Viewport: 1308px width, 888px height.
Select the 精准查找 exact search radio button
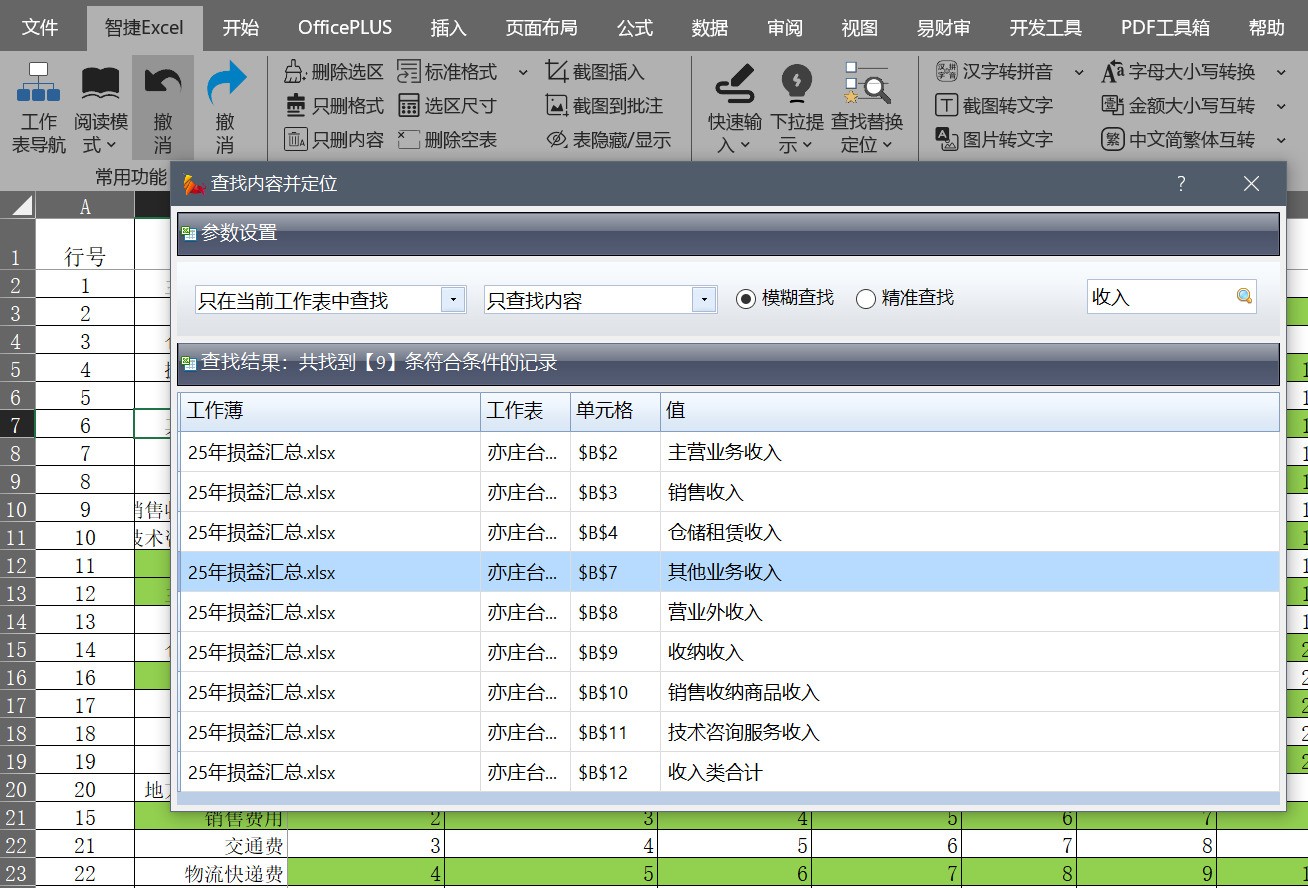(x=866, y=299)
